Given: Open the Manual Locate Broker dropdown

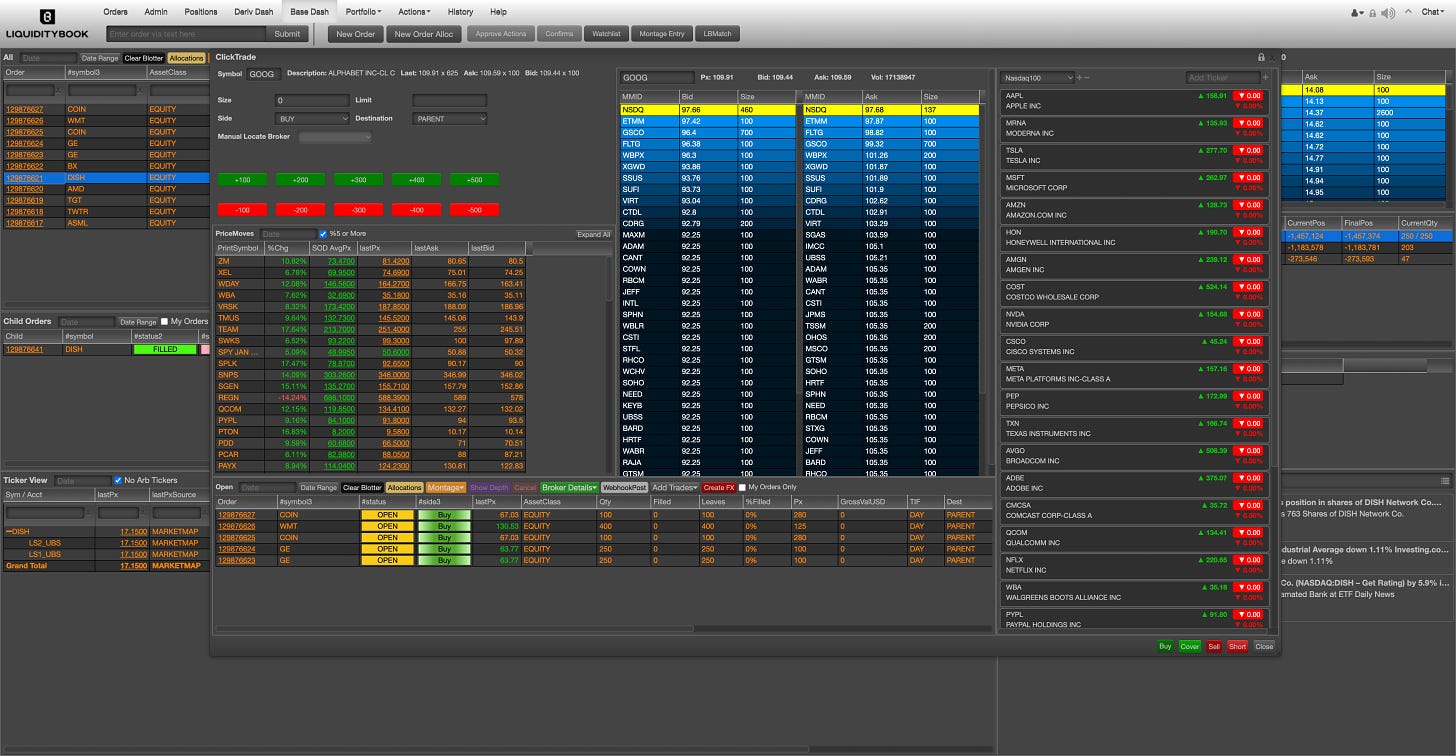Looking at the screenshot, I should coord(334,137).
